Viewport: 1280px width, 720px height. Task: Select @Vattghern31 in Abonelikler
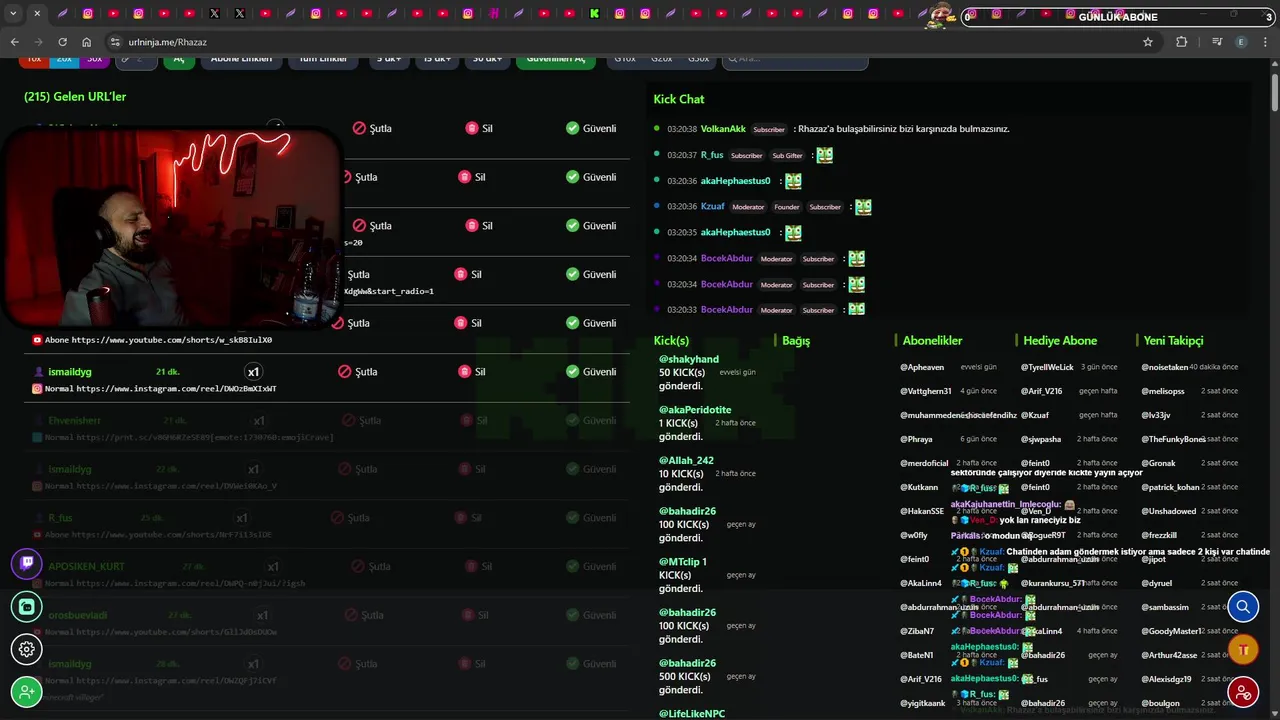pyautogui.click(x=926, y=391)
